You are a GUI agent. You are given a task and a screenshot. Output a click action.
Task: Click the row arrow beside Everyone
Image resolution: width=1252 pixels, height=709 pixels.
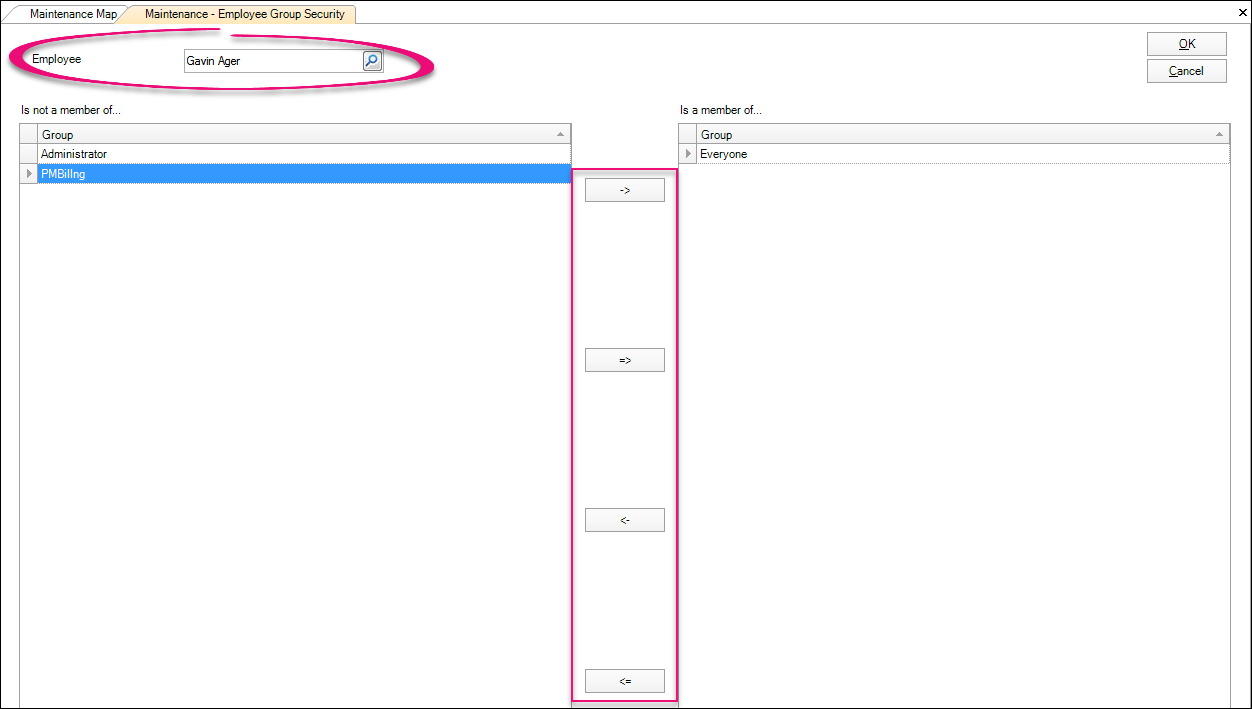click(688, 154)
